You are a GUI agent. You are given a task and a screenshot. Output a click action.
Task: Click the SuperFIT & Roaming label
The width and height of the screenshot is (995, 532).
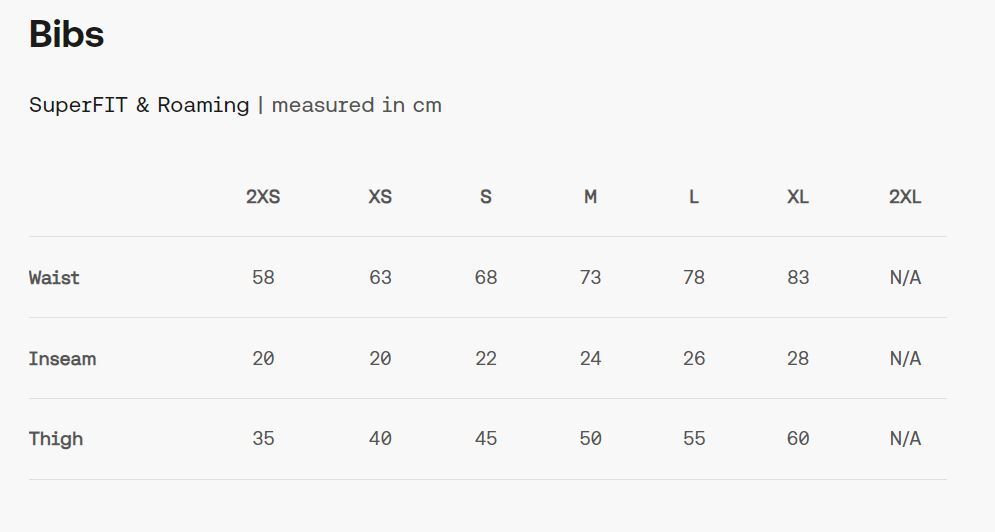pyautogui.click(x=139, y=105)
